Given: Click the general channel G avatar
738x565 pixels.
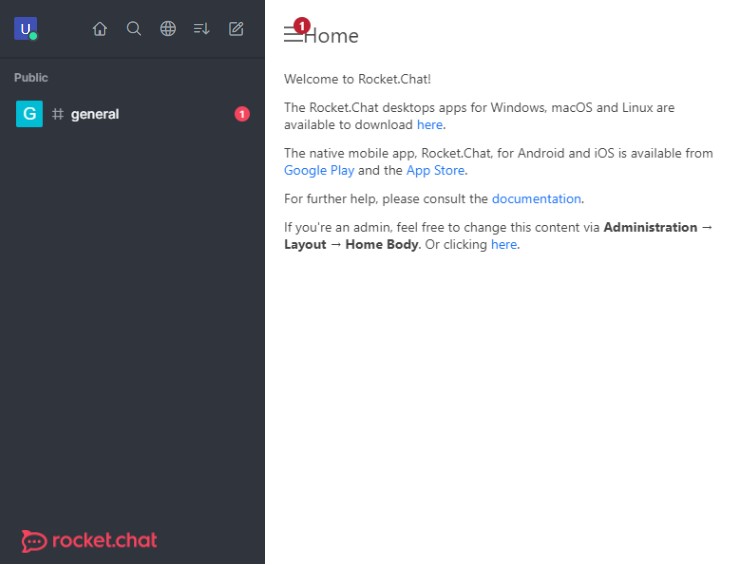Looking at the screenshot, I should [29, 114].
